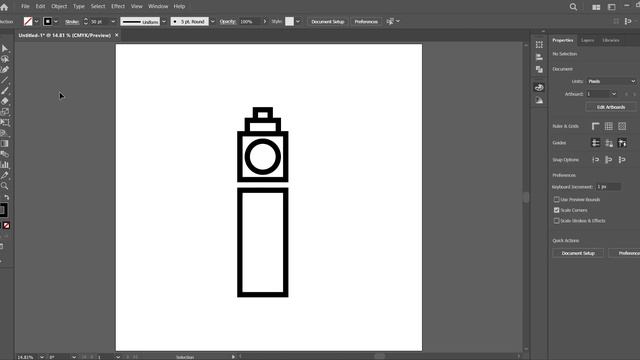Select the Eraser tool
The image size is (640, 360).
point(5,101)
